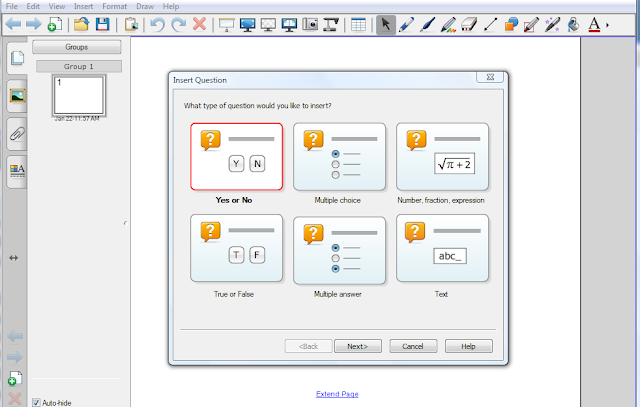The width and height of the screenshot is (640, 407).
Task: Switch to full screen view icon
Action: click(247, 24)
